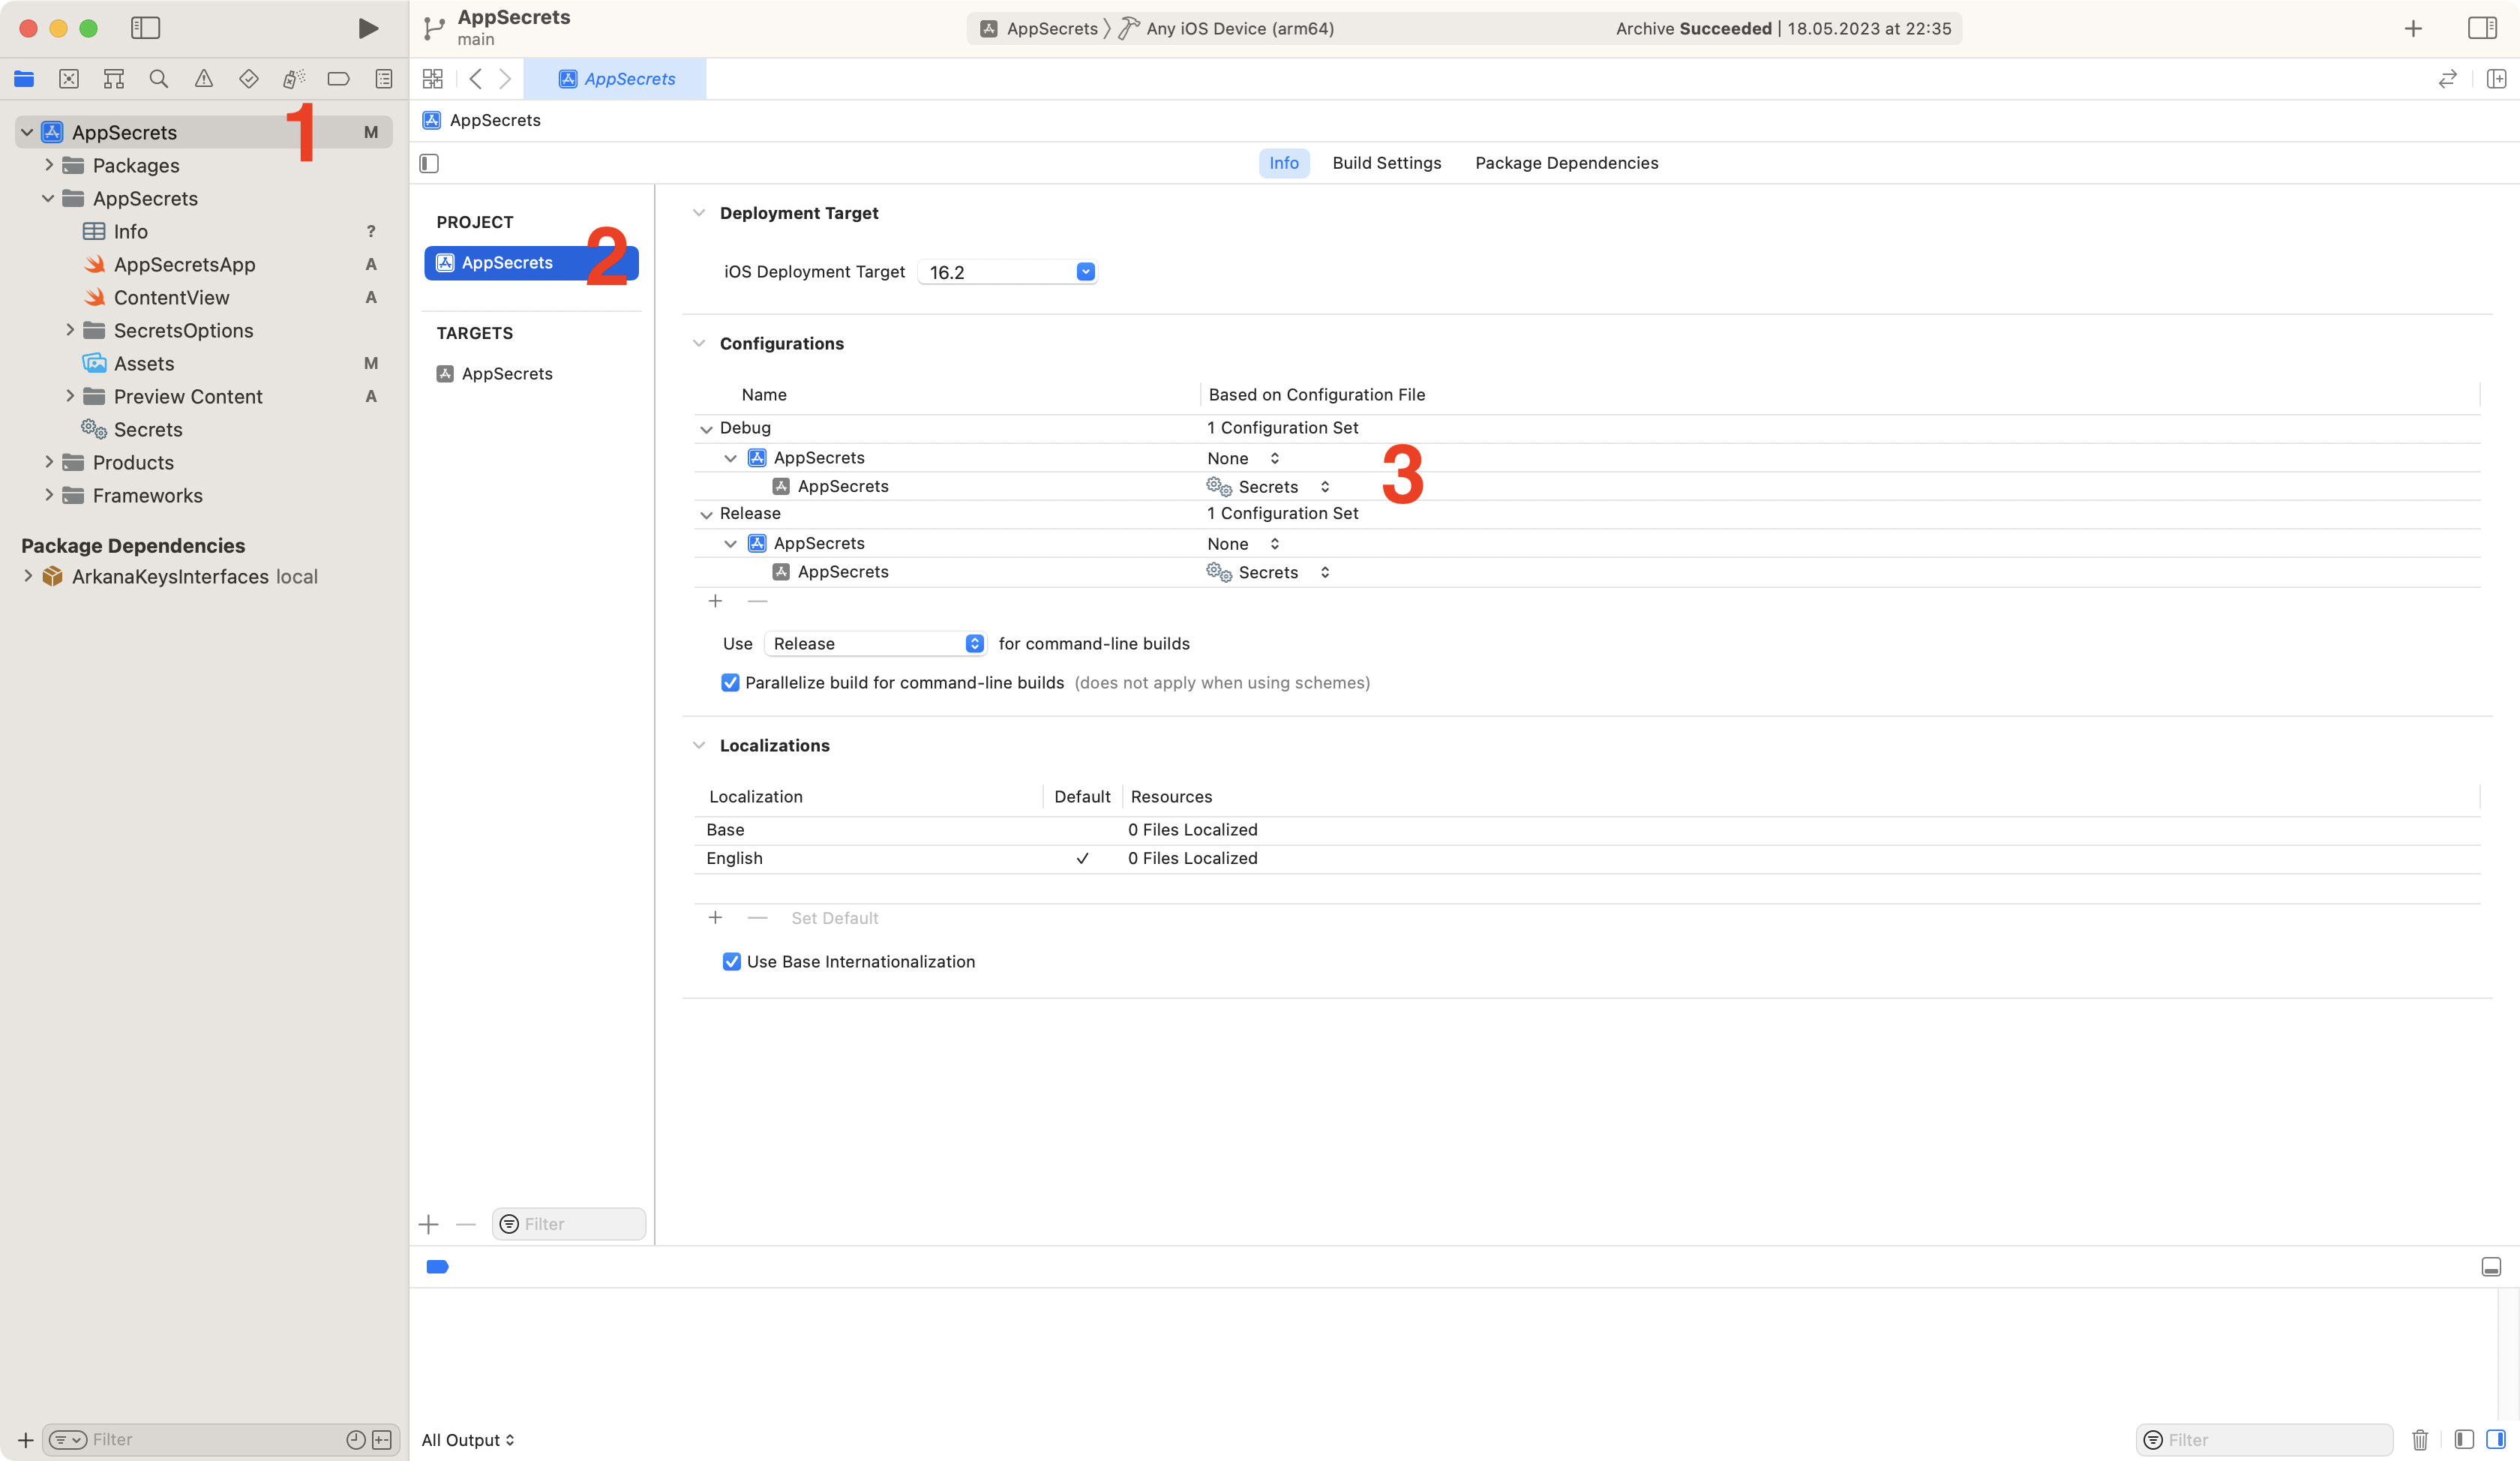Open the Test navigator diamond icon
The width and height of the screenshot is (2520, 1461).
click(248, 78)
